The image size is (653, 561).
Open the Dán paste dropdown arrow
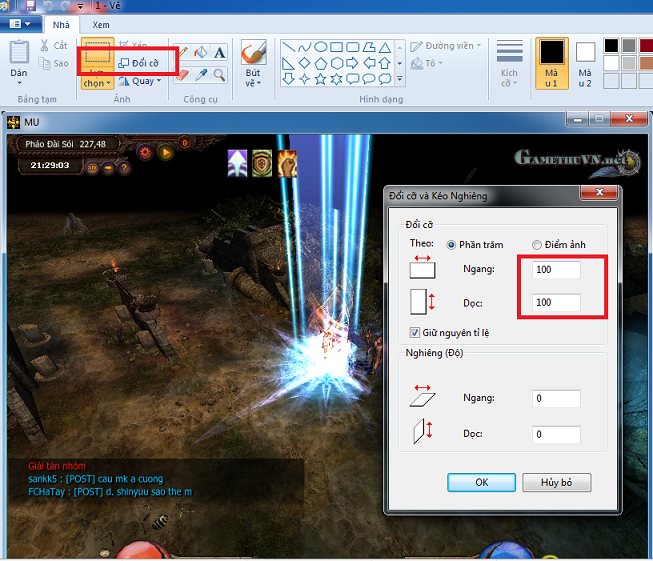click(19, 83)
